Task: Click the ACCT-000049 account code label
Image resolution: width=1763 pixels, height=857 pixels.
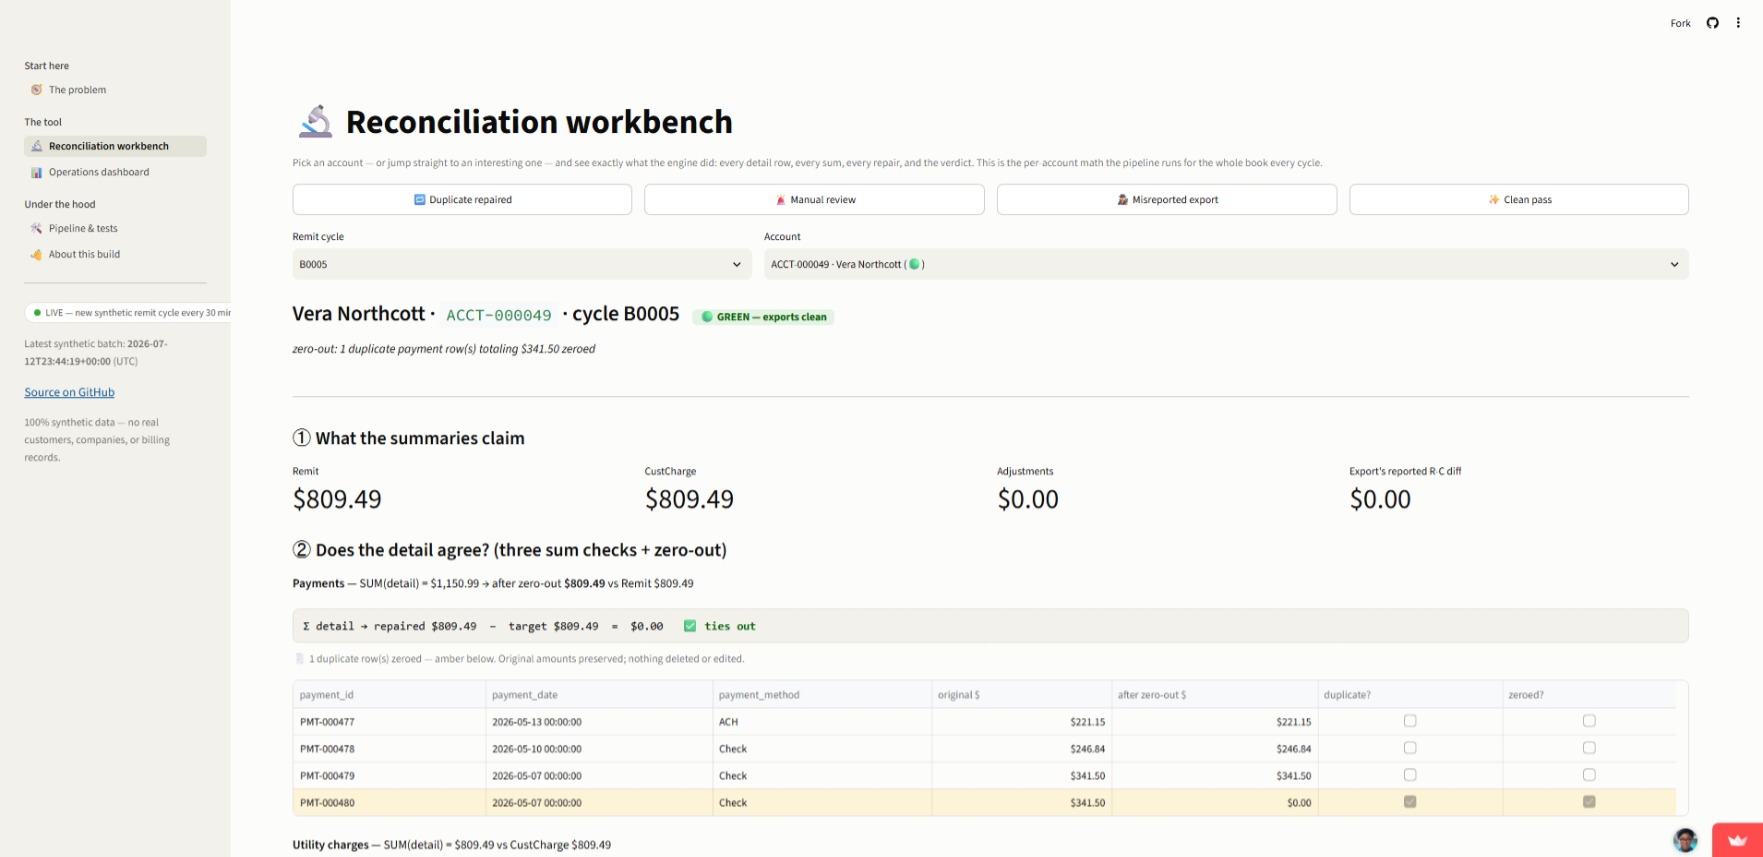Action: point(499,315)
